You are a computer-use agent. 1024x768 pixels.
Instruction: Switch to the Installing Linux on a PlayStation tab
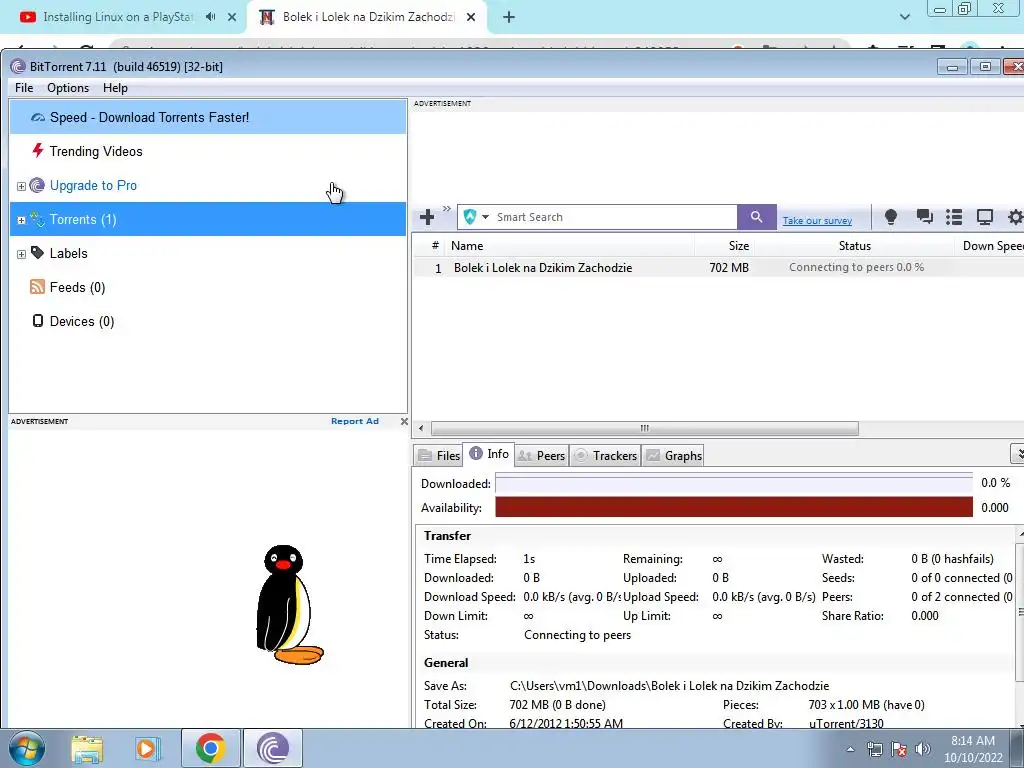tap(118, 17)
